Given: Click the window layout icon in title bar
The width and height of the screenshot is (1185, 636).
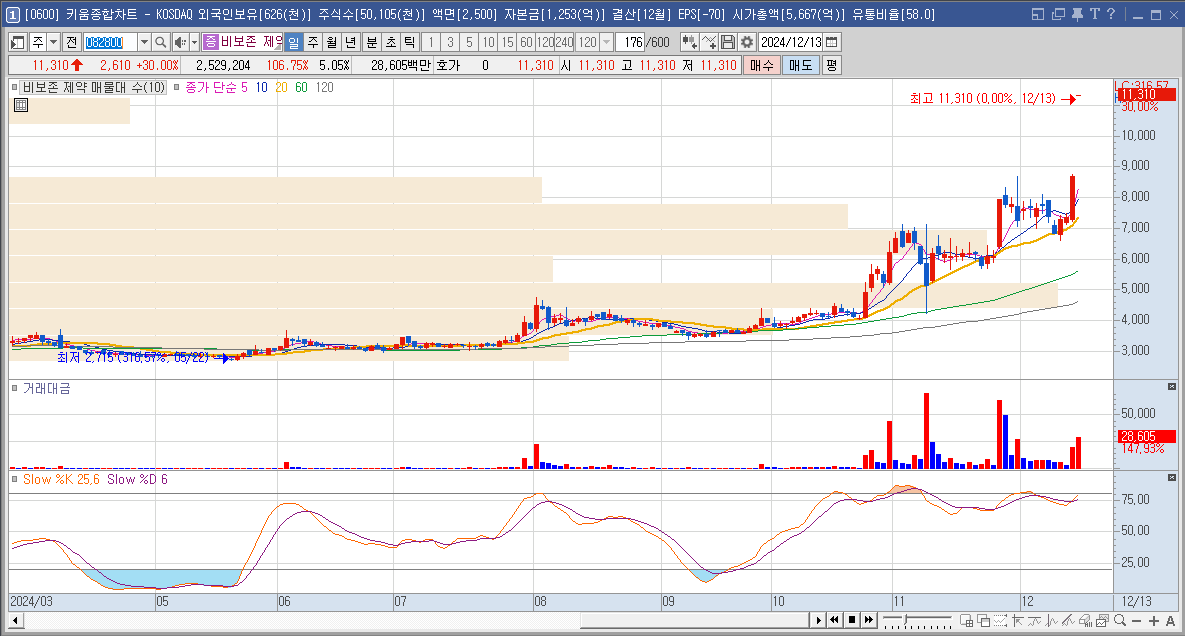Looking at the screenshot, I should click(1038, 14).
